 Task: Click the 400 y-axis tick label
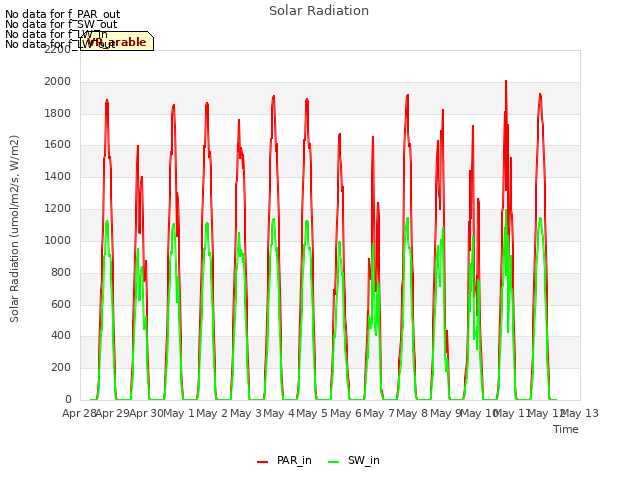(61, 336)
